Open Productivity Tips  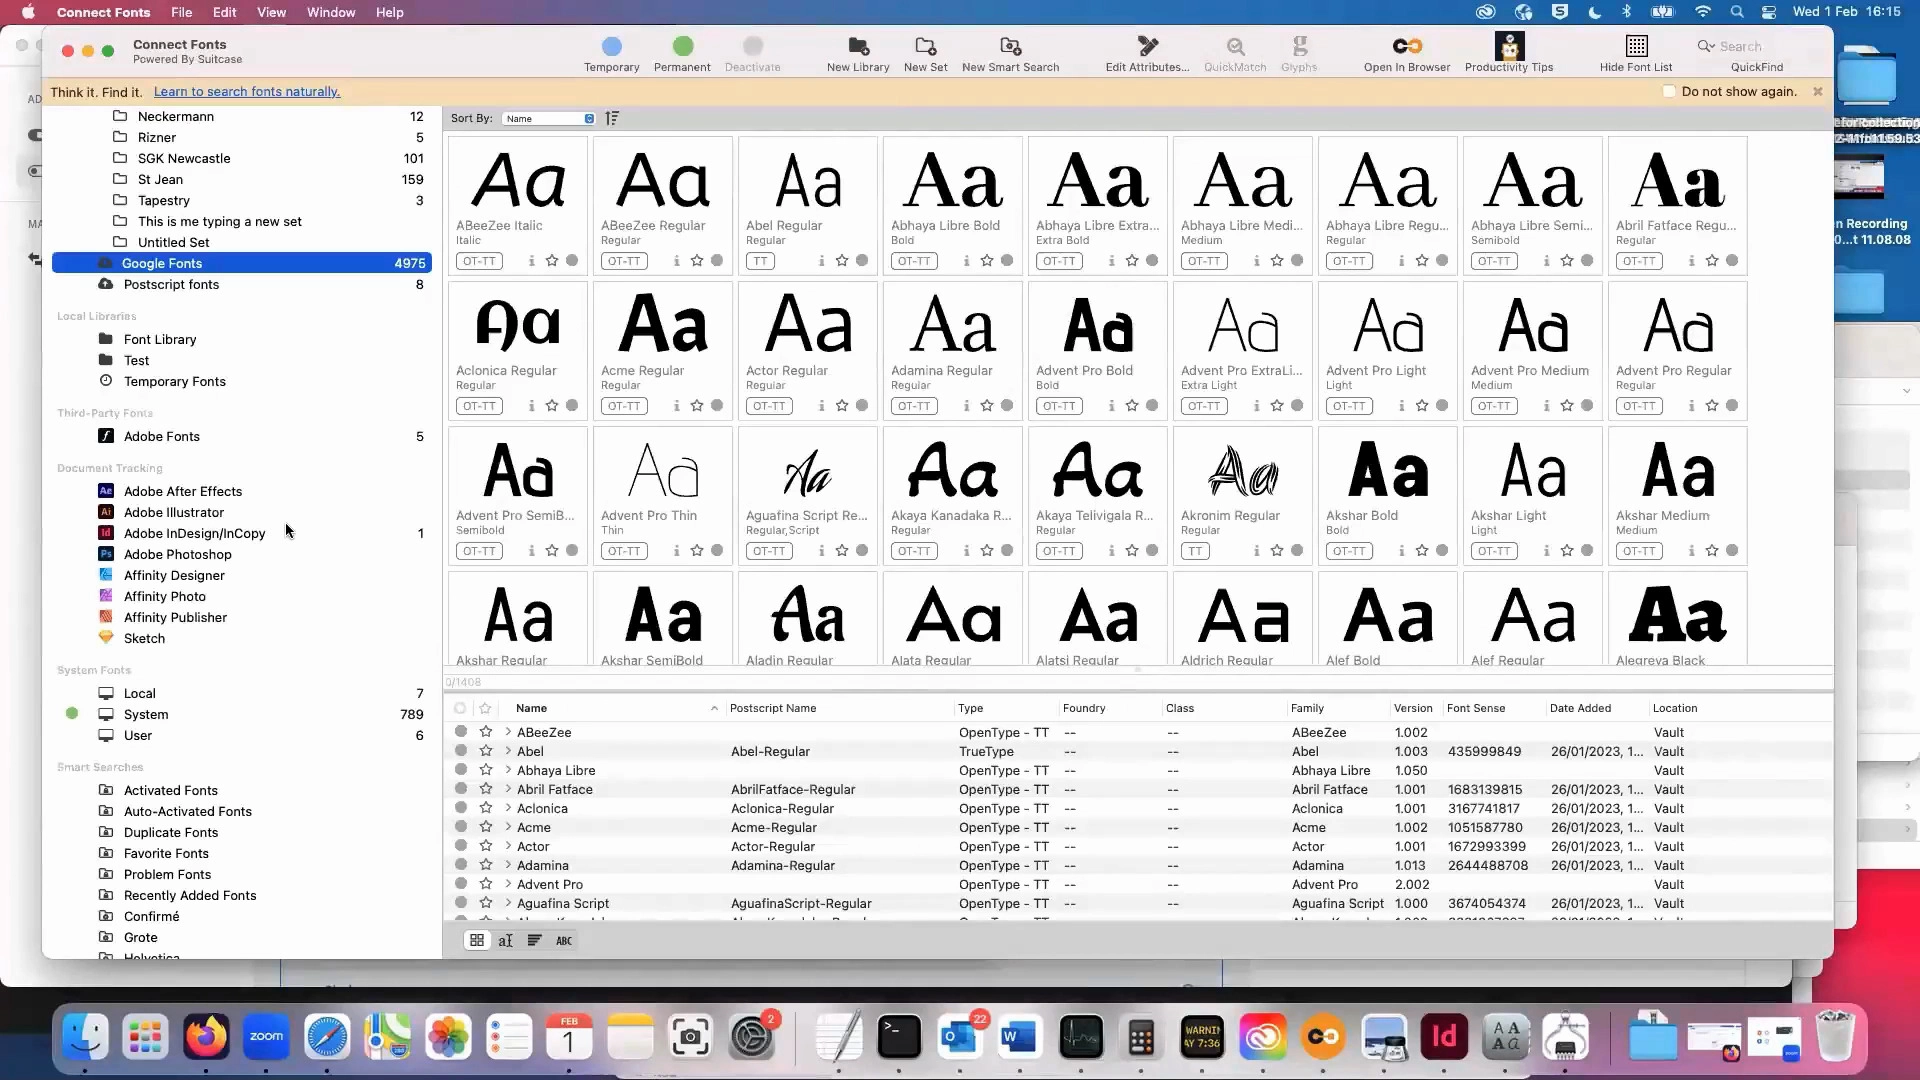pos(1509,54)
